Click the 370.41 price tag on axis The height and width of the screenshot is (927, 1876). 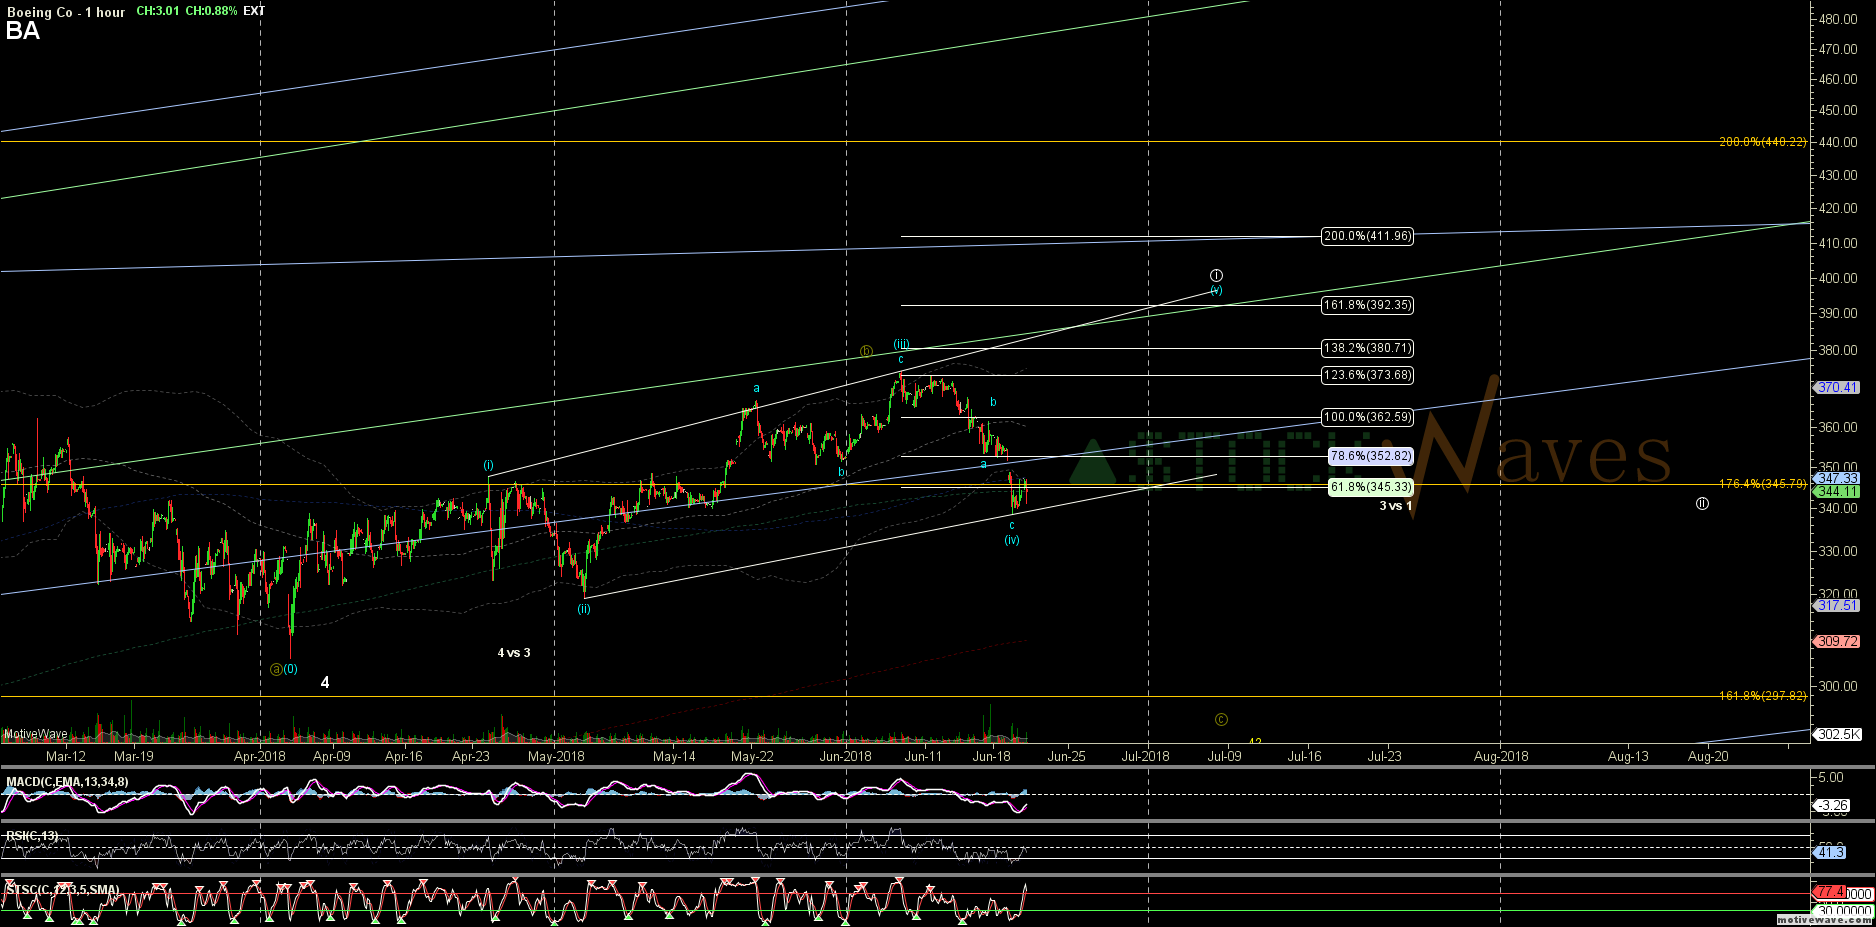(1837, 387)
